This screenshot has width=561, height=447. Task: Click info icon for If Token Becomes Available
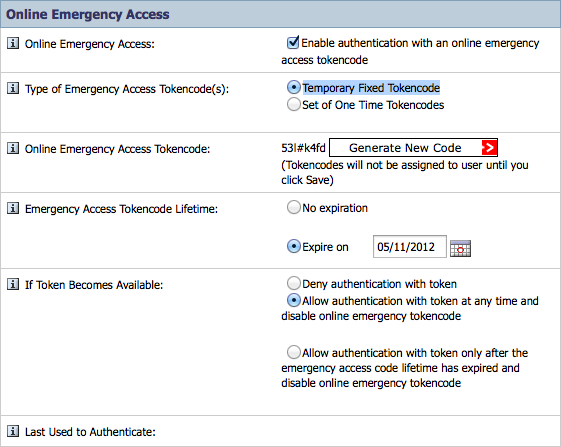(x=13, y=285)
